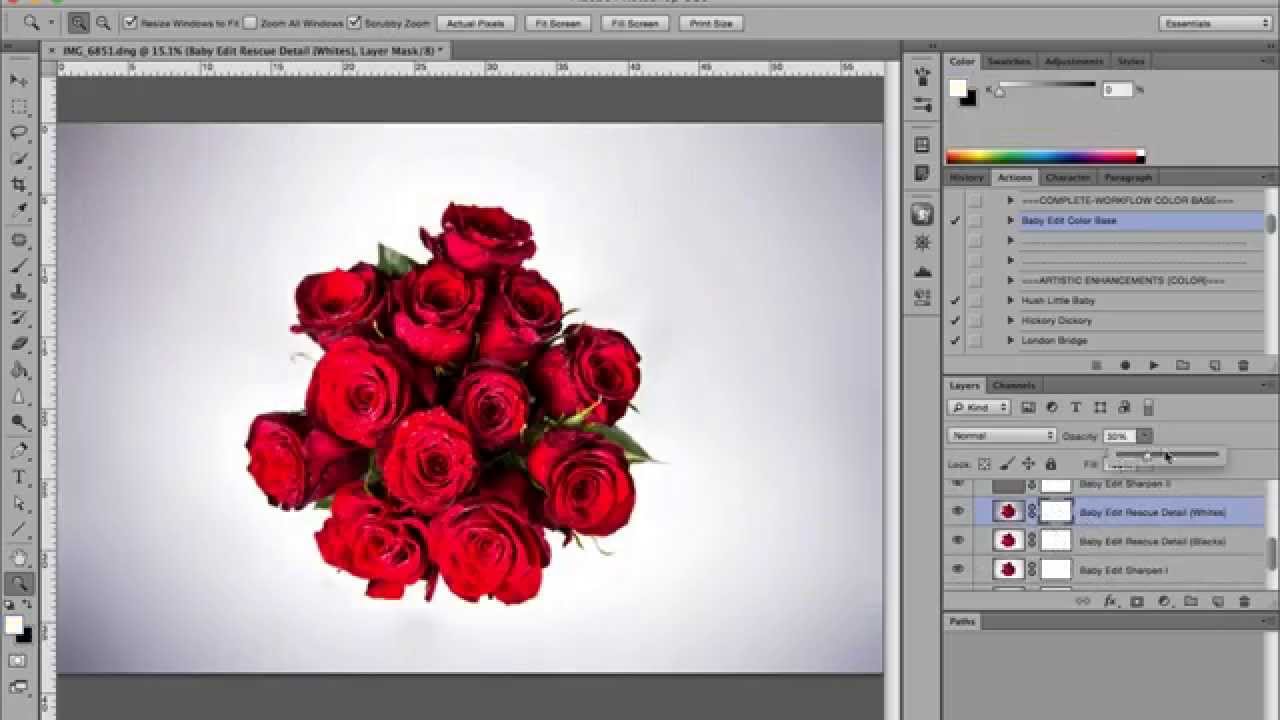Select the Eyedropper tool
Image resolution: width=1280 pixels, height=720 pixels.
19,211
